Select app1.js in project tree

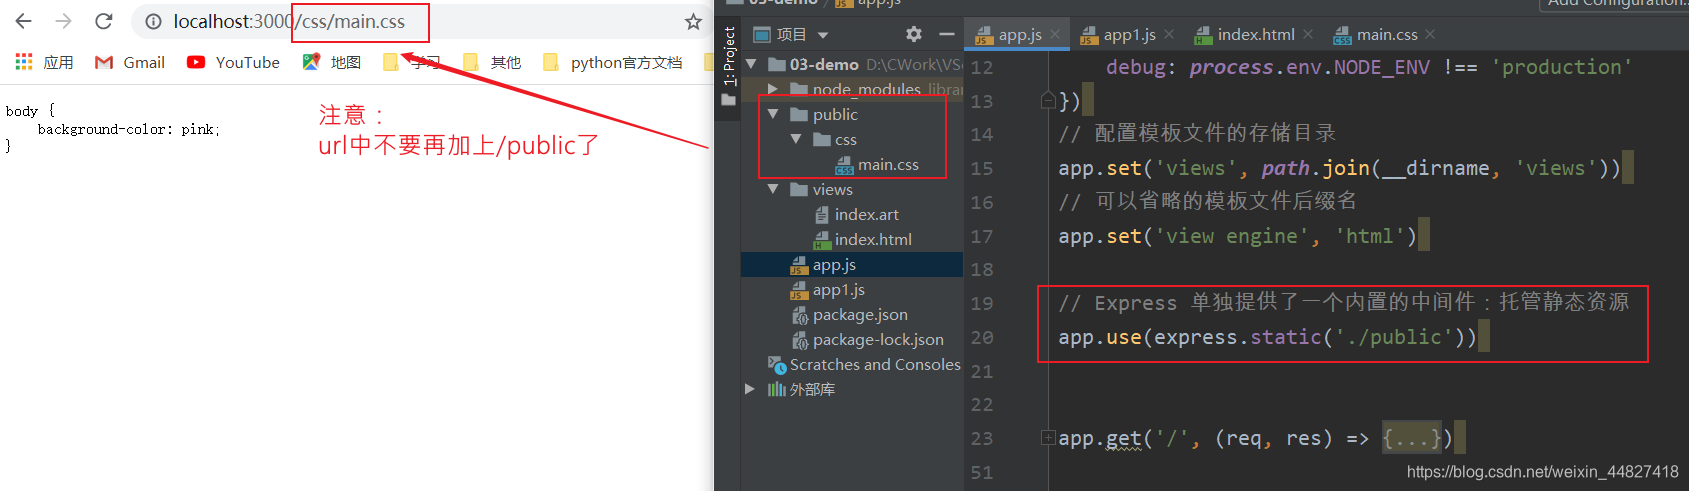(x=827, y=289)
